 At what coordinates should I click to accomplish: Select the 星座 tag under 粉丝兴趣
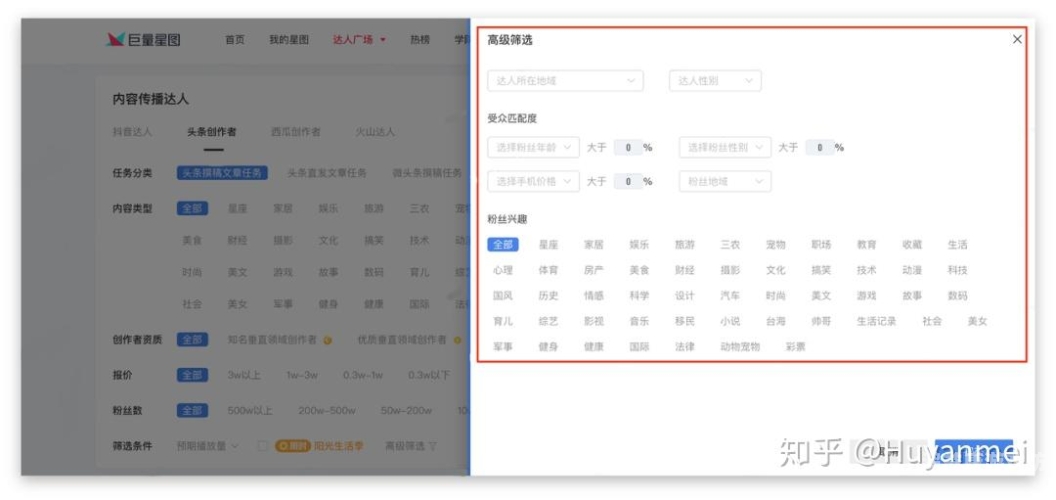coord(548,245)
